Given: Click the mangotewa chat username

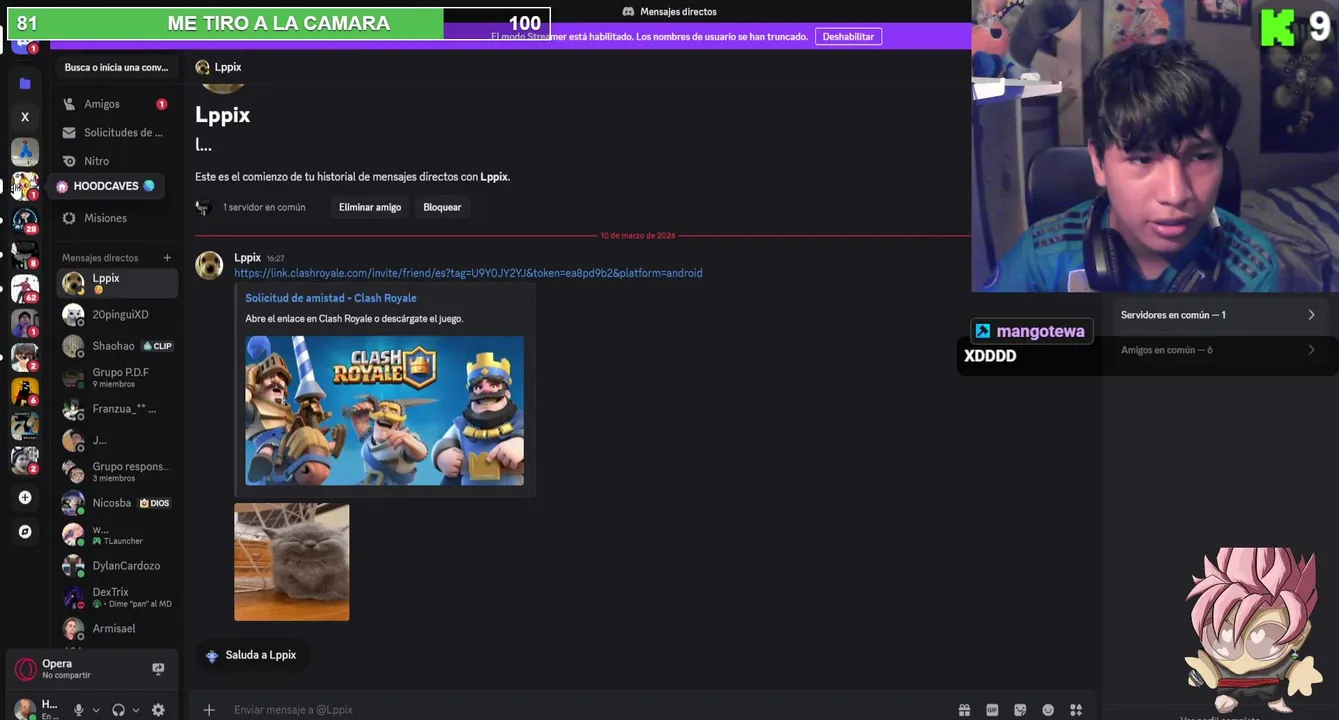Looking at the screenshot, I should tap(1040, 331).
